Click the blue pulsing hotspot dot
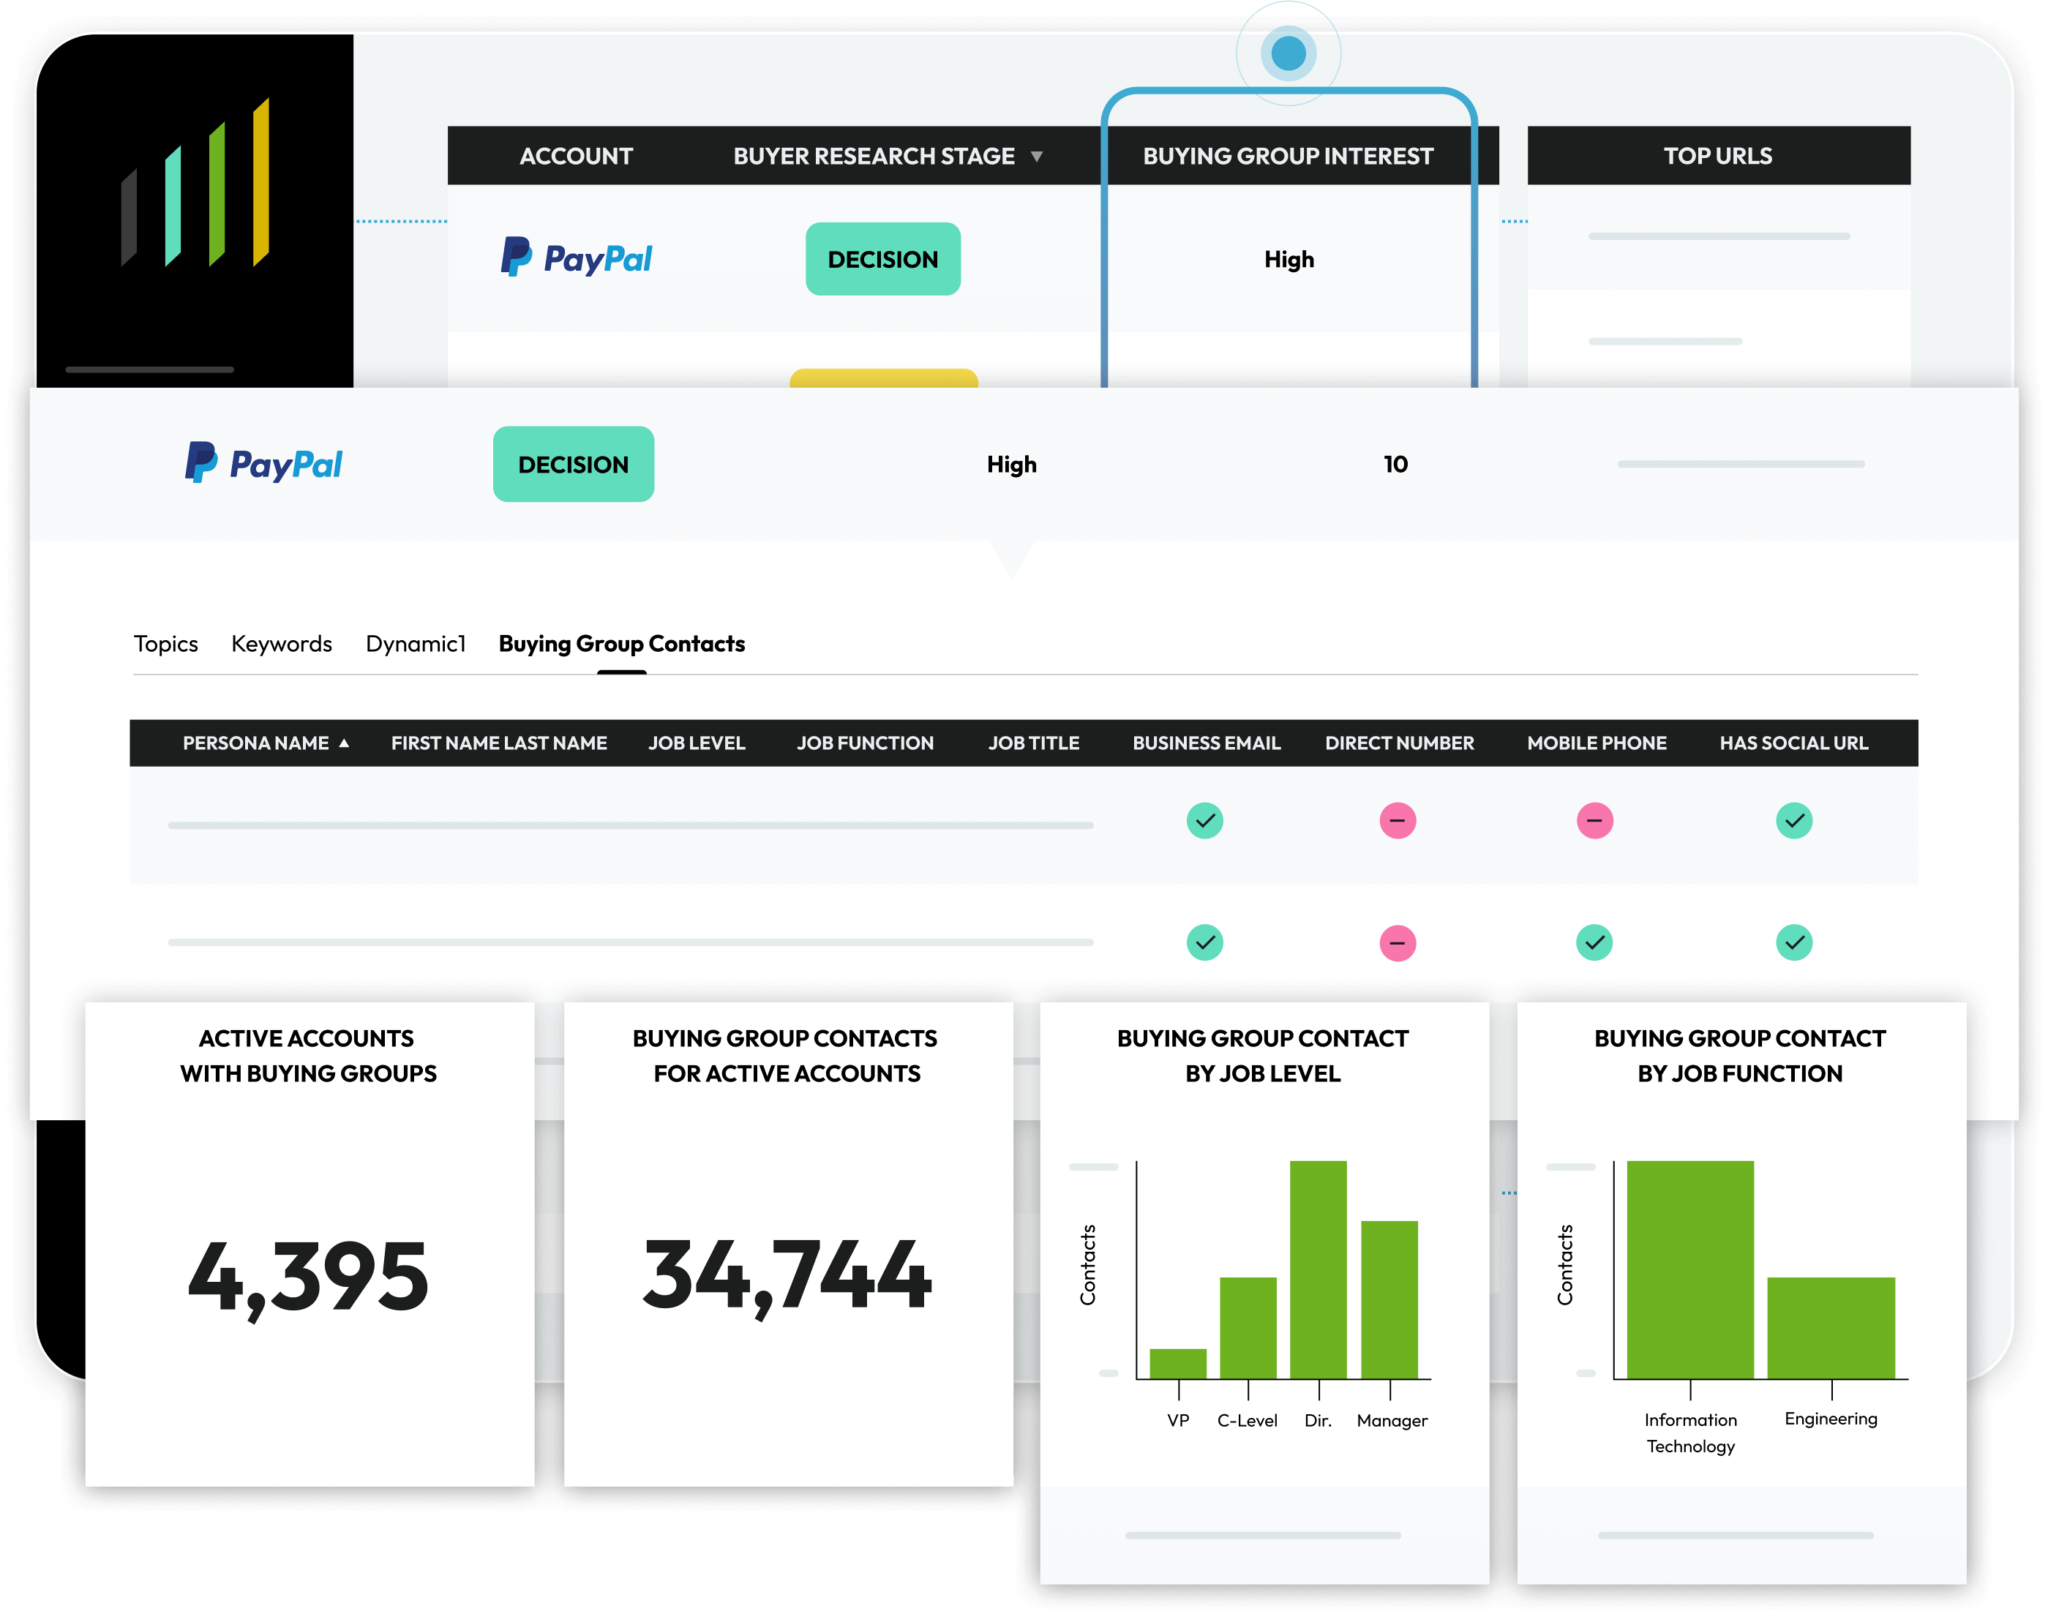2048x1614 pixels. tap(1288, 53)
